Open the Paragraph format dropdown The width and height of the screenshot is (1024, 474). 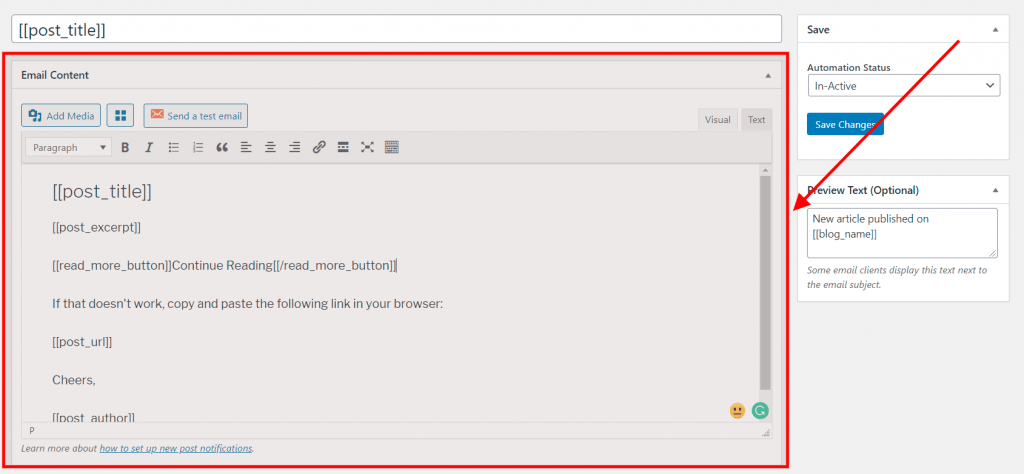click(69, 148)
